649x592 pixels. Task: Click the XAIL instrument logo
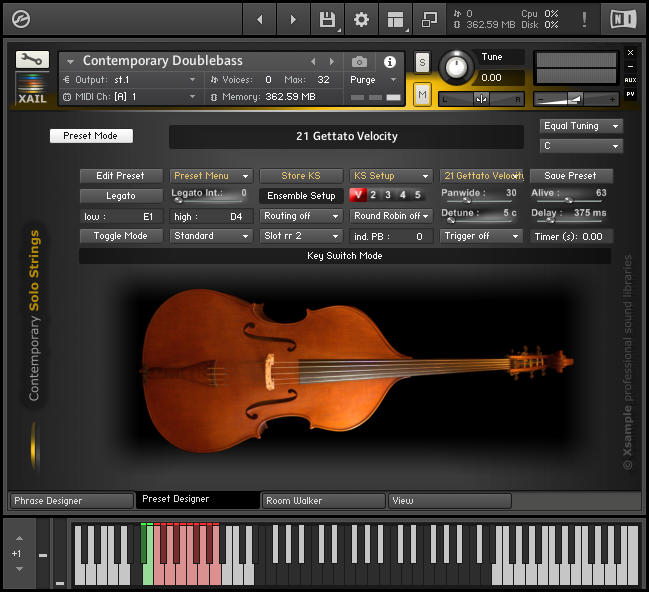(x=32, y=88)
